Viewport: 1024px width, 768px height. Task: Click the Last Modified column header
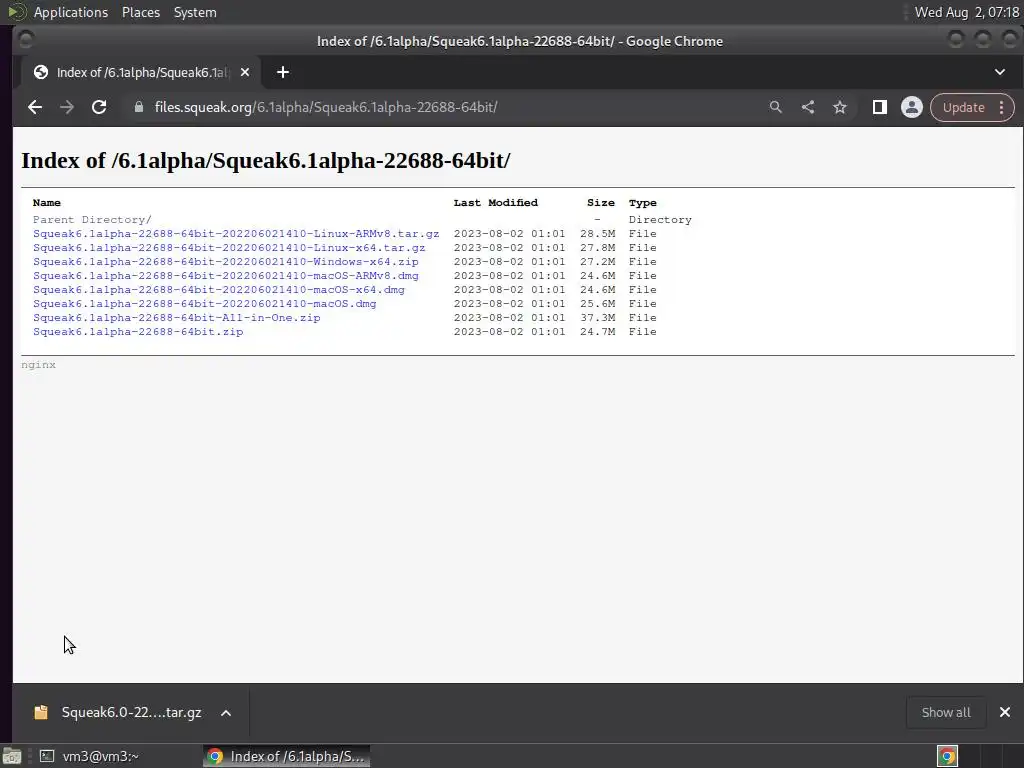pos(496,202)
